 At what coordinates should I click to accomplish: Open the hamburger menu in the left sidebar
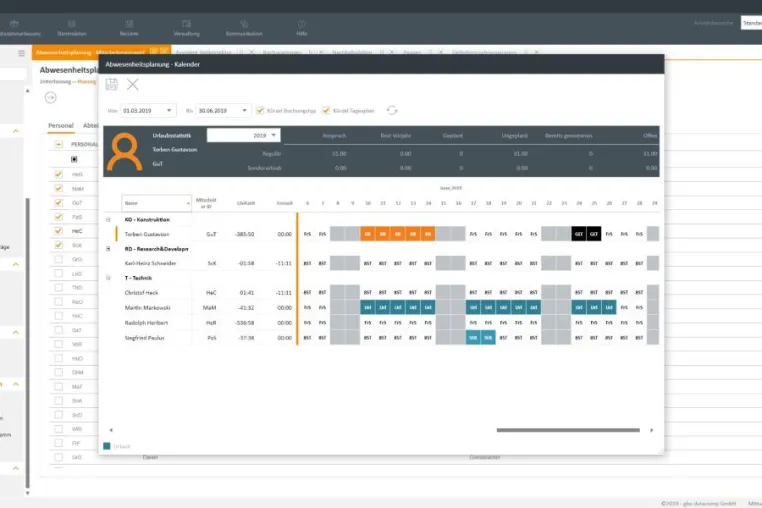pyautogui.click(x=21, y=53)
